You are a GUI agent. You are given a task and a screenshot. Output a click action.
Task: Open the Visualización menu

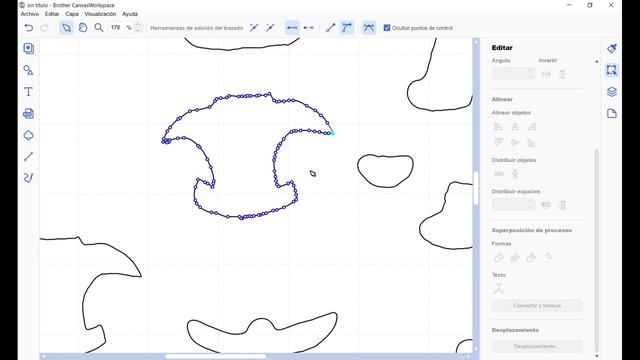[x=100, y=14]
